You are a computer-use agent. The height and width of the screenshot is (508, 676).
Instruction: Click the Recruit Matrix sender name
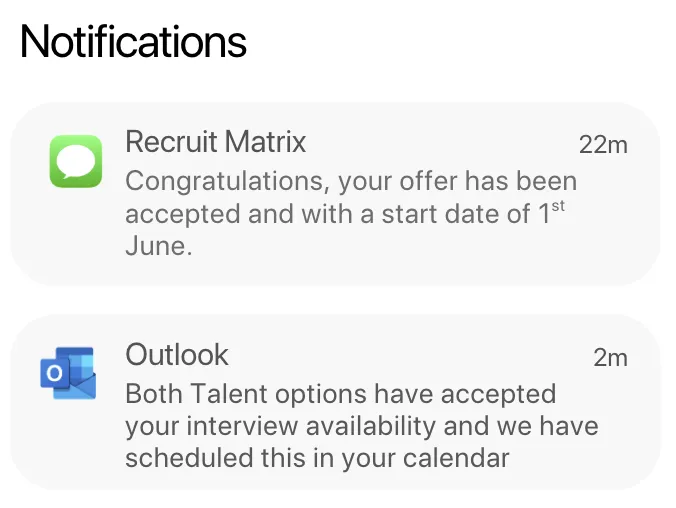215,142
